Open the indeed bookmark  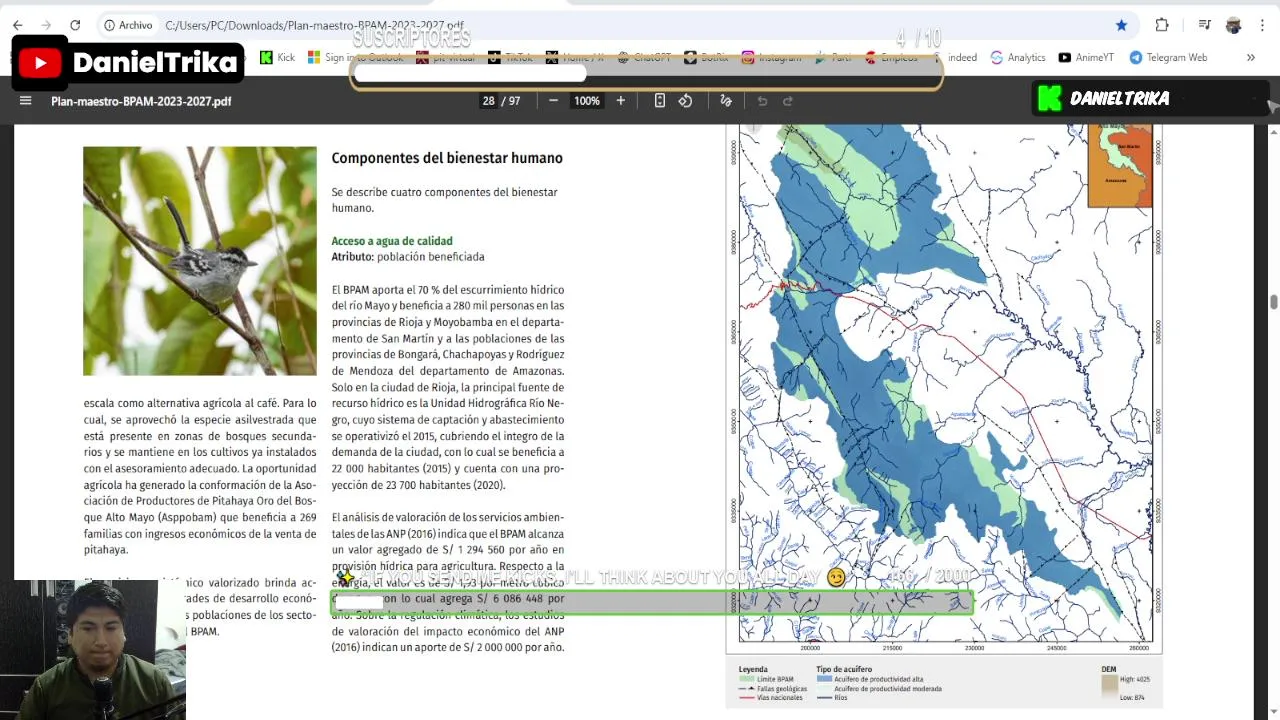(955, 58)
